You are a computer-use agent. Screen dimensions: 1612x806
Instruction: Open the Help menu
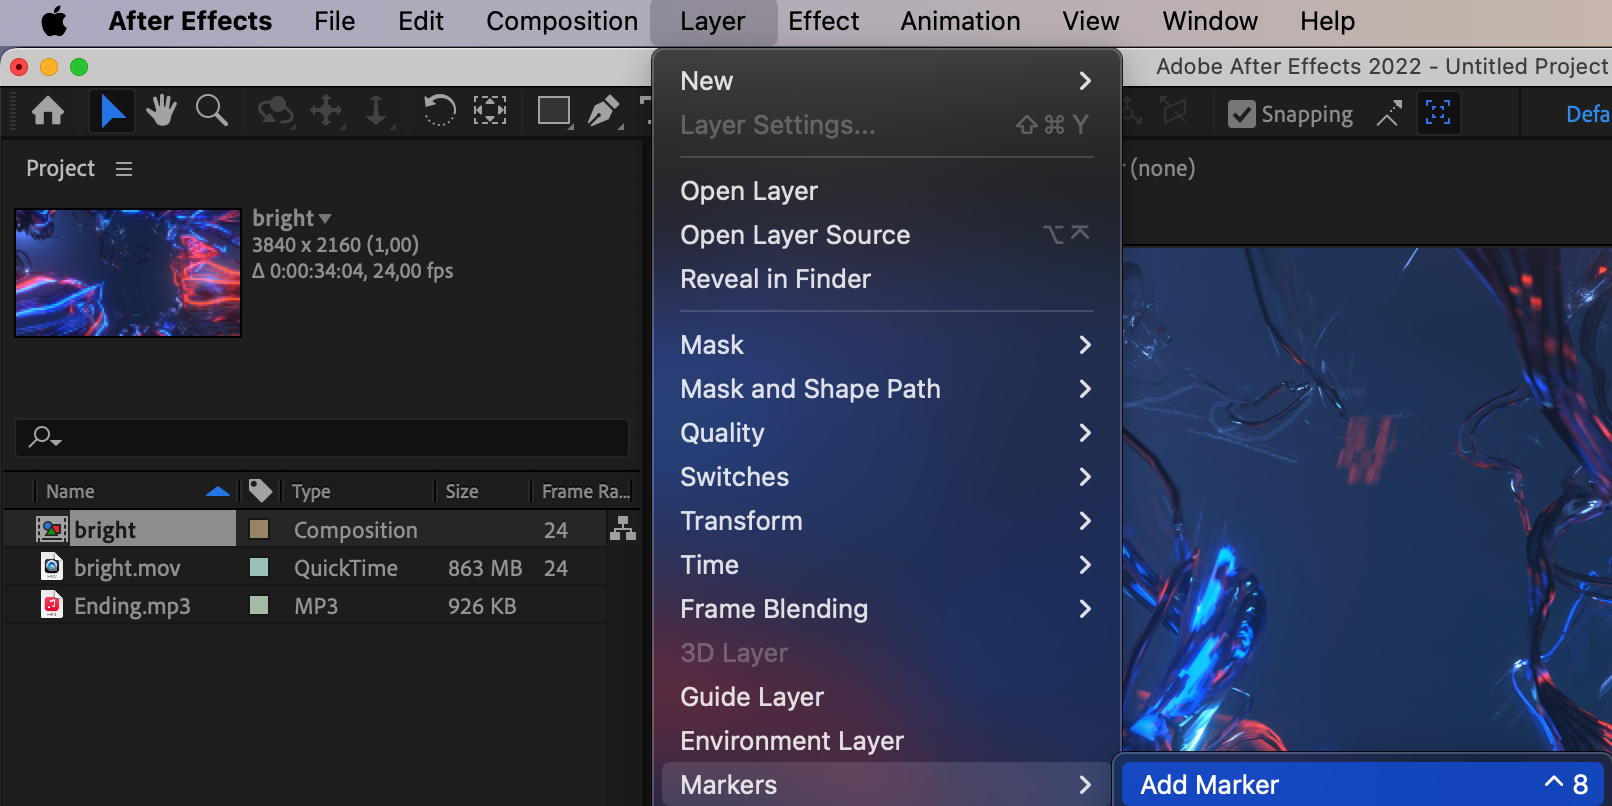tap(1328, 21)
